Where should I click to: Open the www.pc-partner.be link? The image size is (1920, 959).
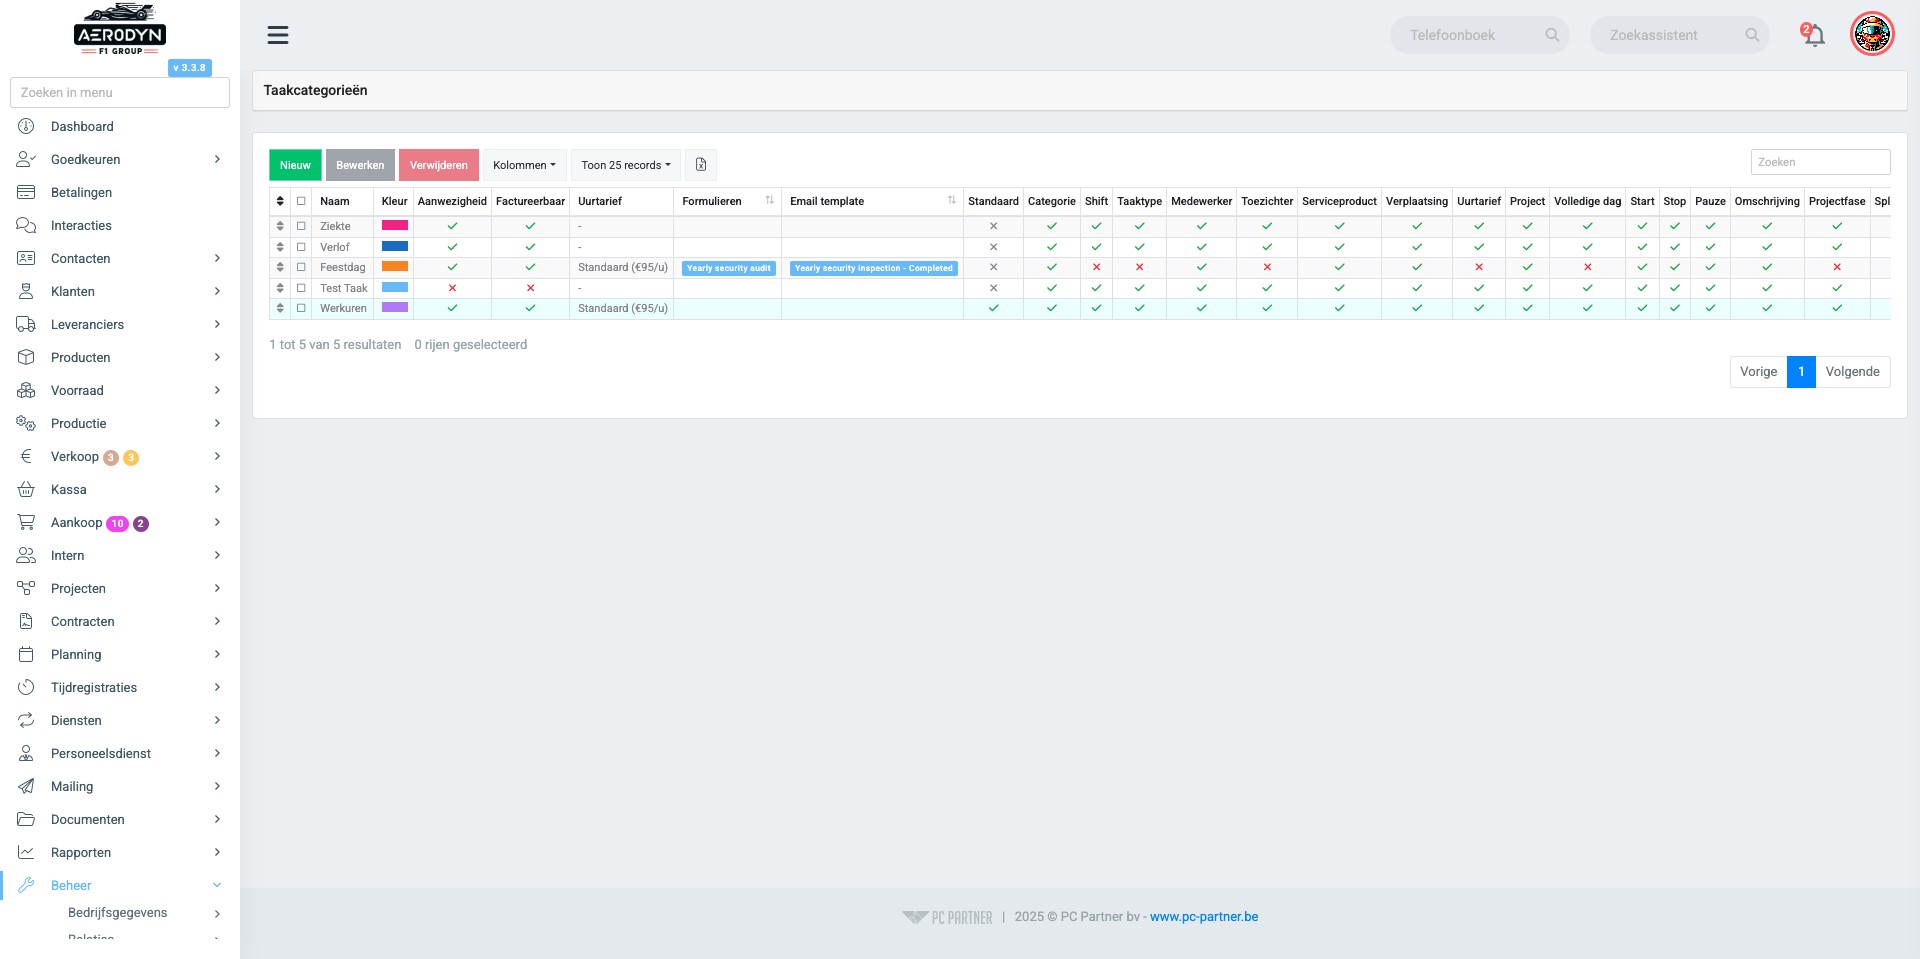pyautogui.click(x=1204, y=916)
